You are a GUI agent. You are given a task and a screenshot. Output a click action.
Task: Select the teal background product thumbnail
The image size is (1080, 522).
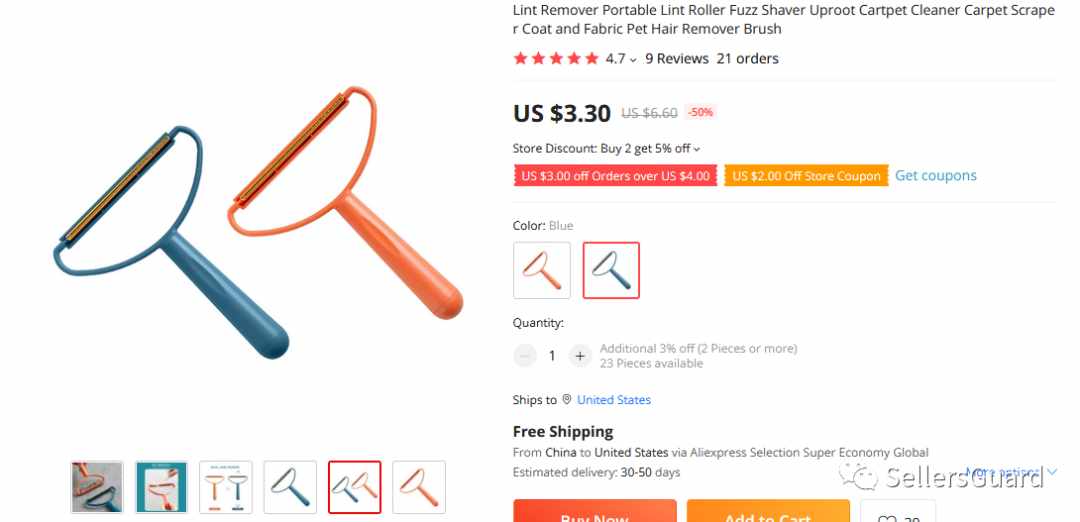point(161,487)
